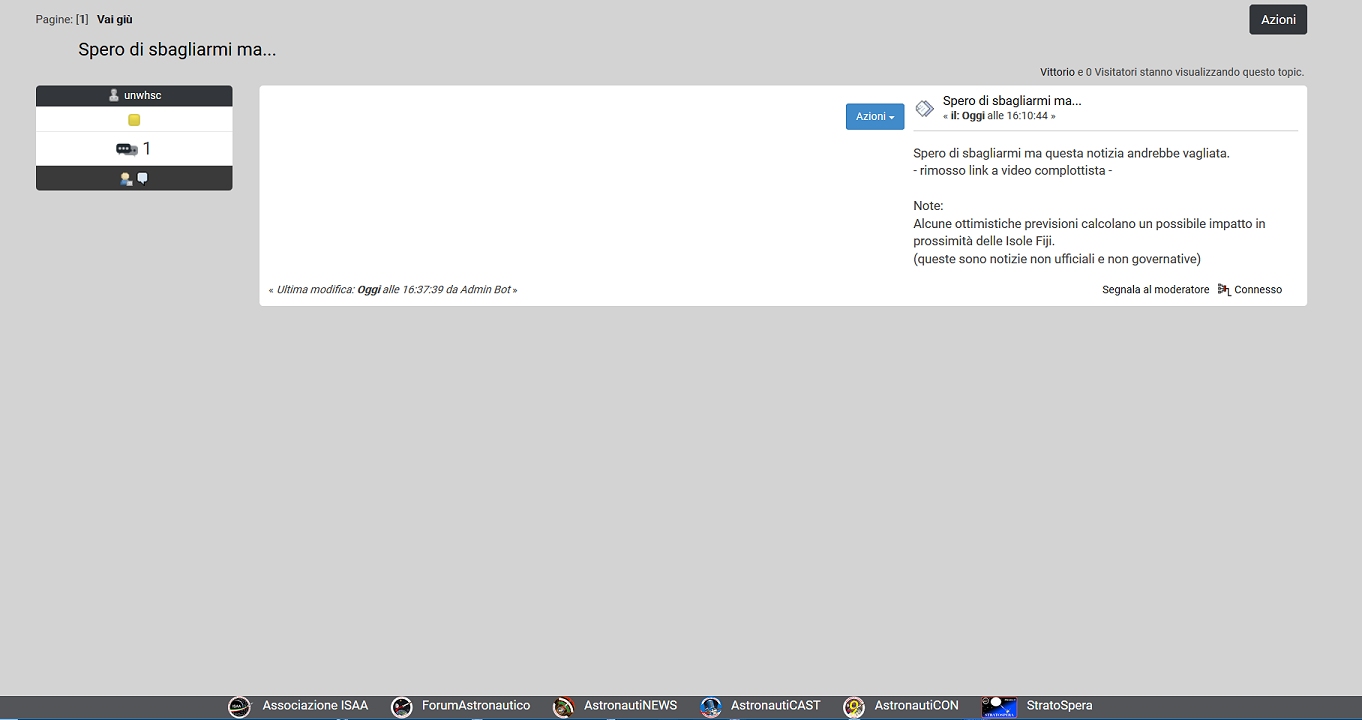1362x720 pixels.
Task: Open the post title link Spero di sbagliarmi ma...
Action: pos(1011,100)
